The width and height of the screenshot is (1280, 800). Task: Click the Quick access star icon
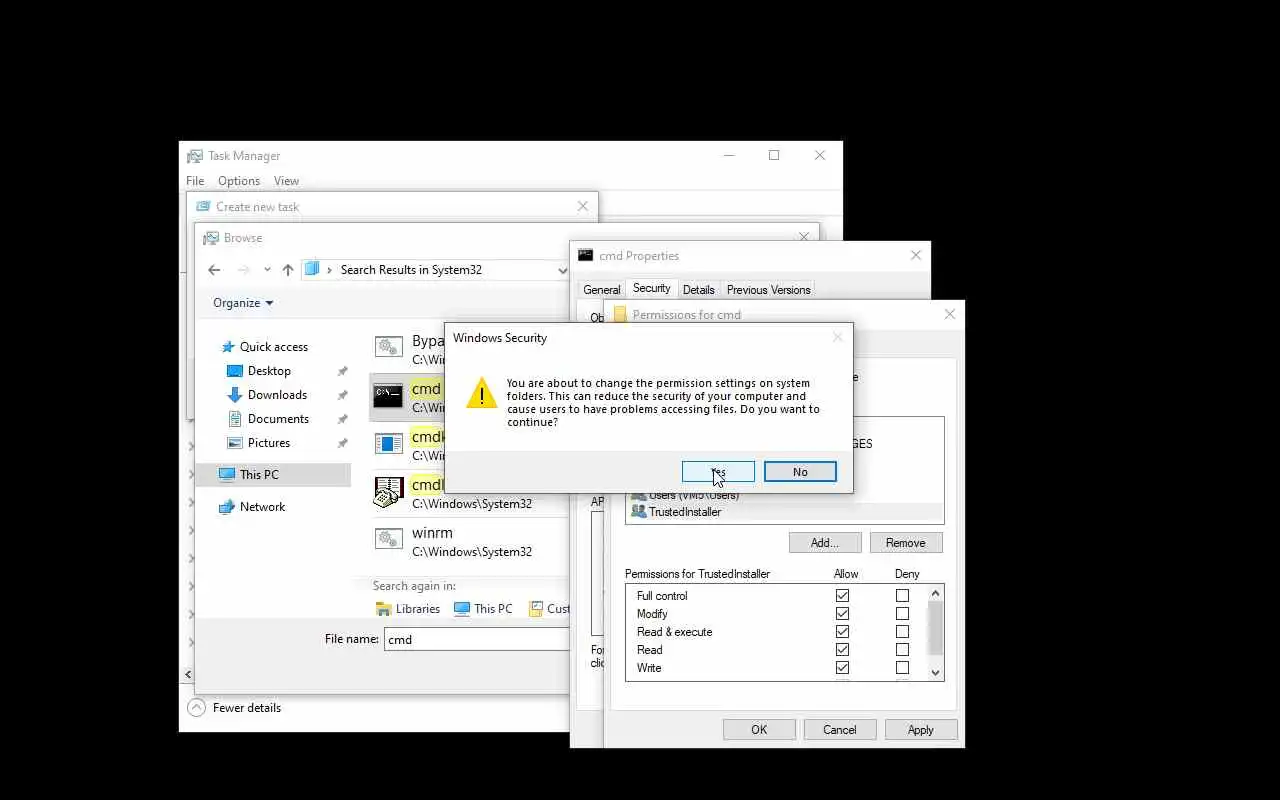228,347
